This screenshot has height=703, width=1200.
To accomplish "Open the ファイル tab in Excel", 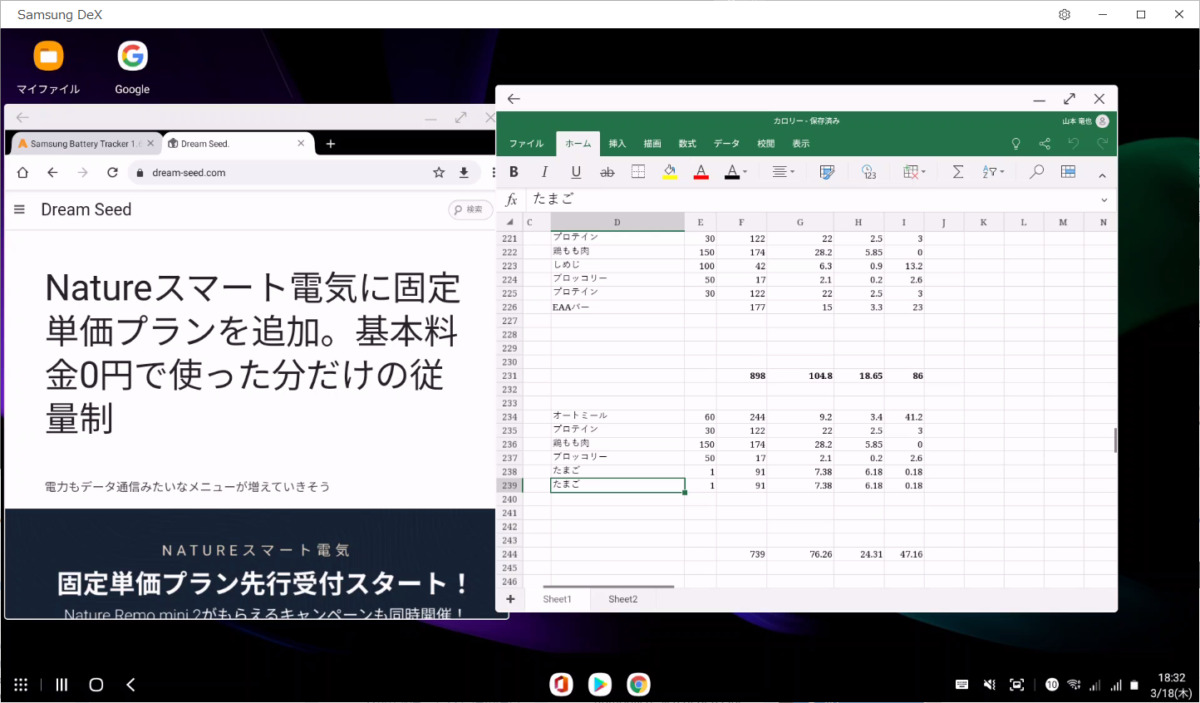I will coord(526,144).
